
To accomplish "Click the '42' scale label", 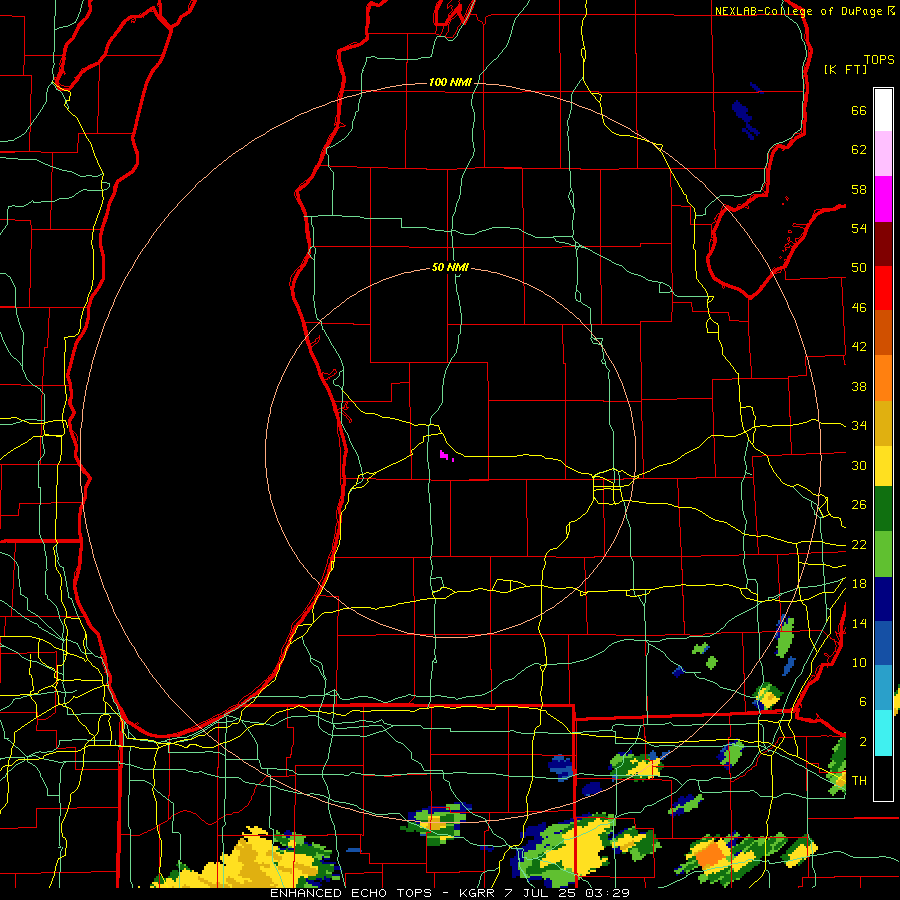I will tap(859, 347).
